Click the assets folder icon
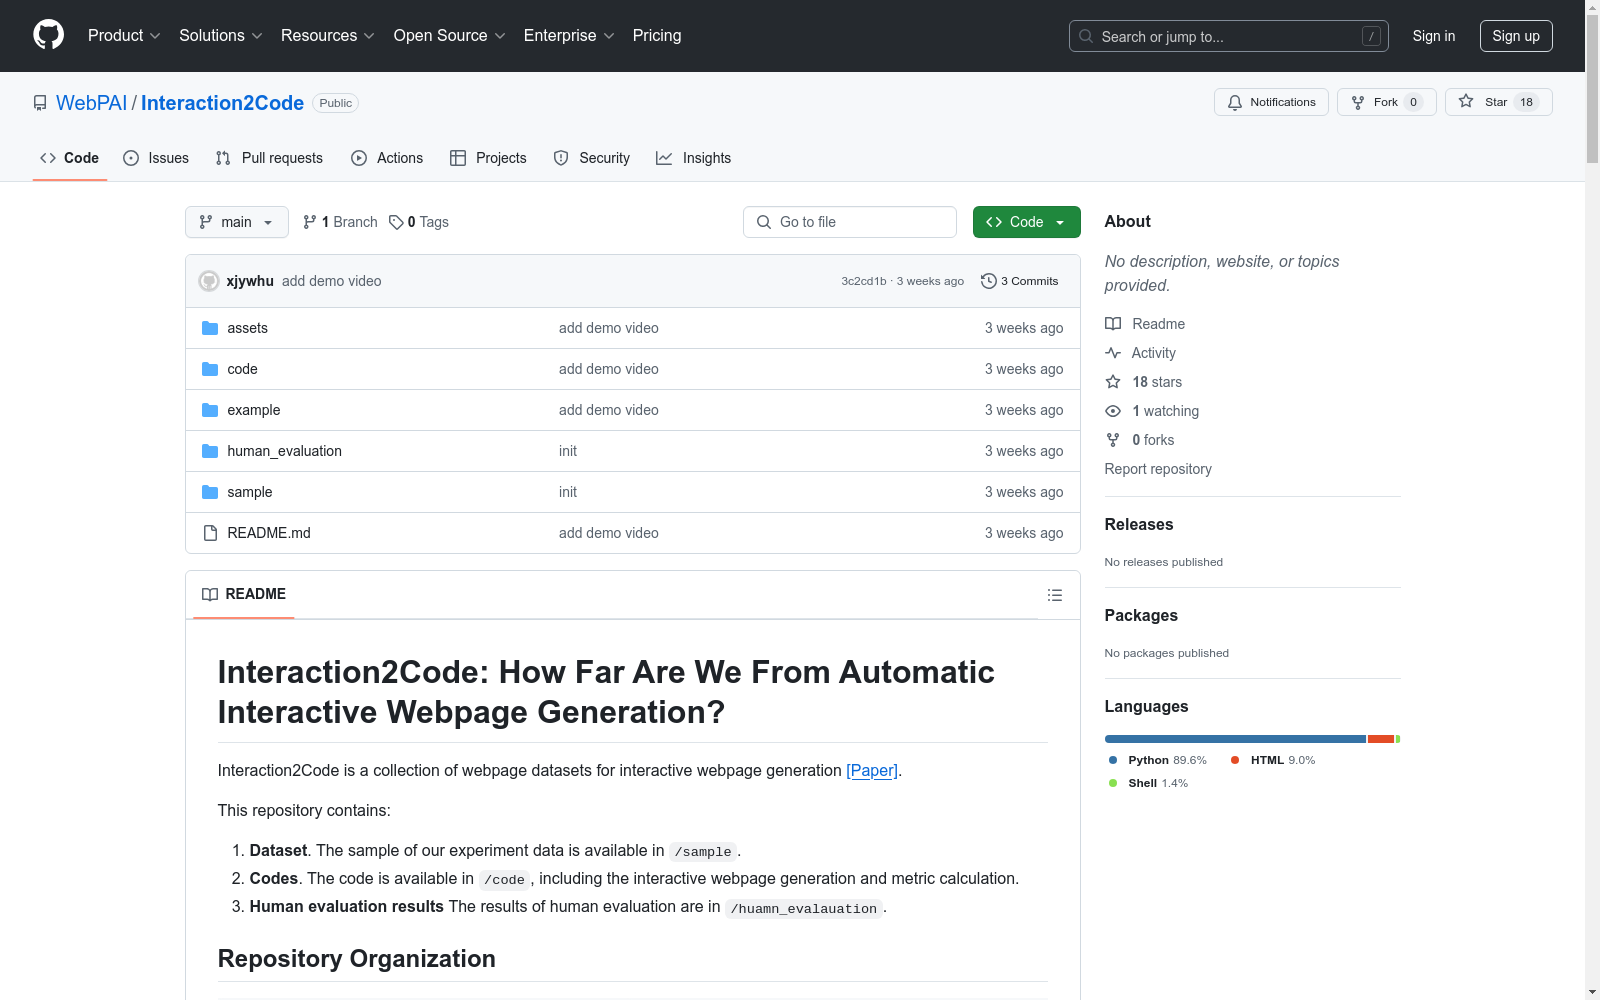Image resolution: width=1600 pixels, height=1000 pixels. pyautogui.click(x=210, y=328)
